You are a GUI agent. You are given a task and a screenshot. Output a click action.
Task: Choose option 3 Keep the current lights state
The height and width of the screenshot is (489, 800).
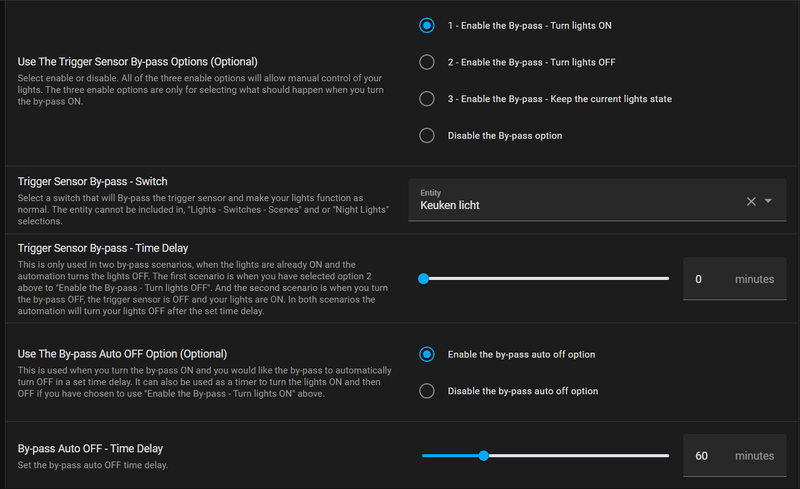(427, 99)
